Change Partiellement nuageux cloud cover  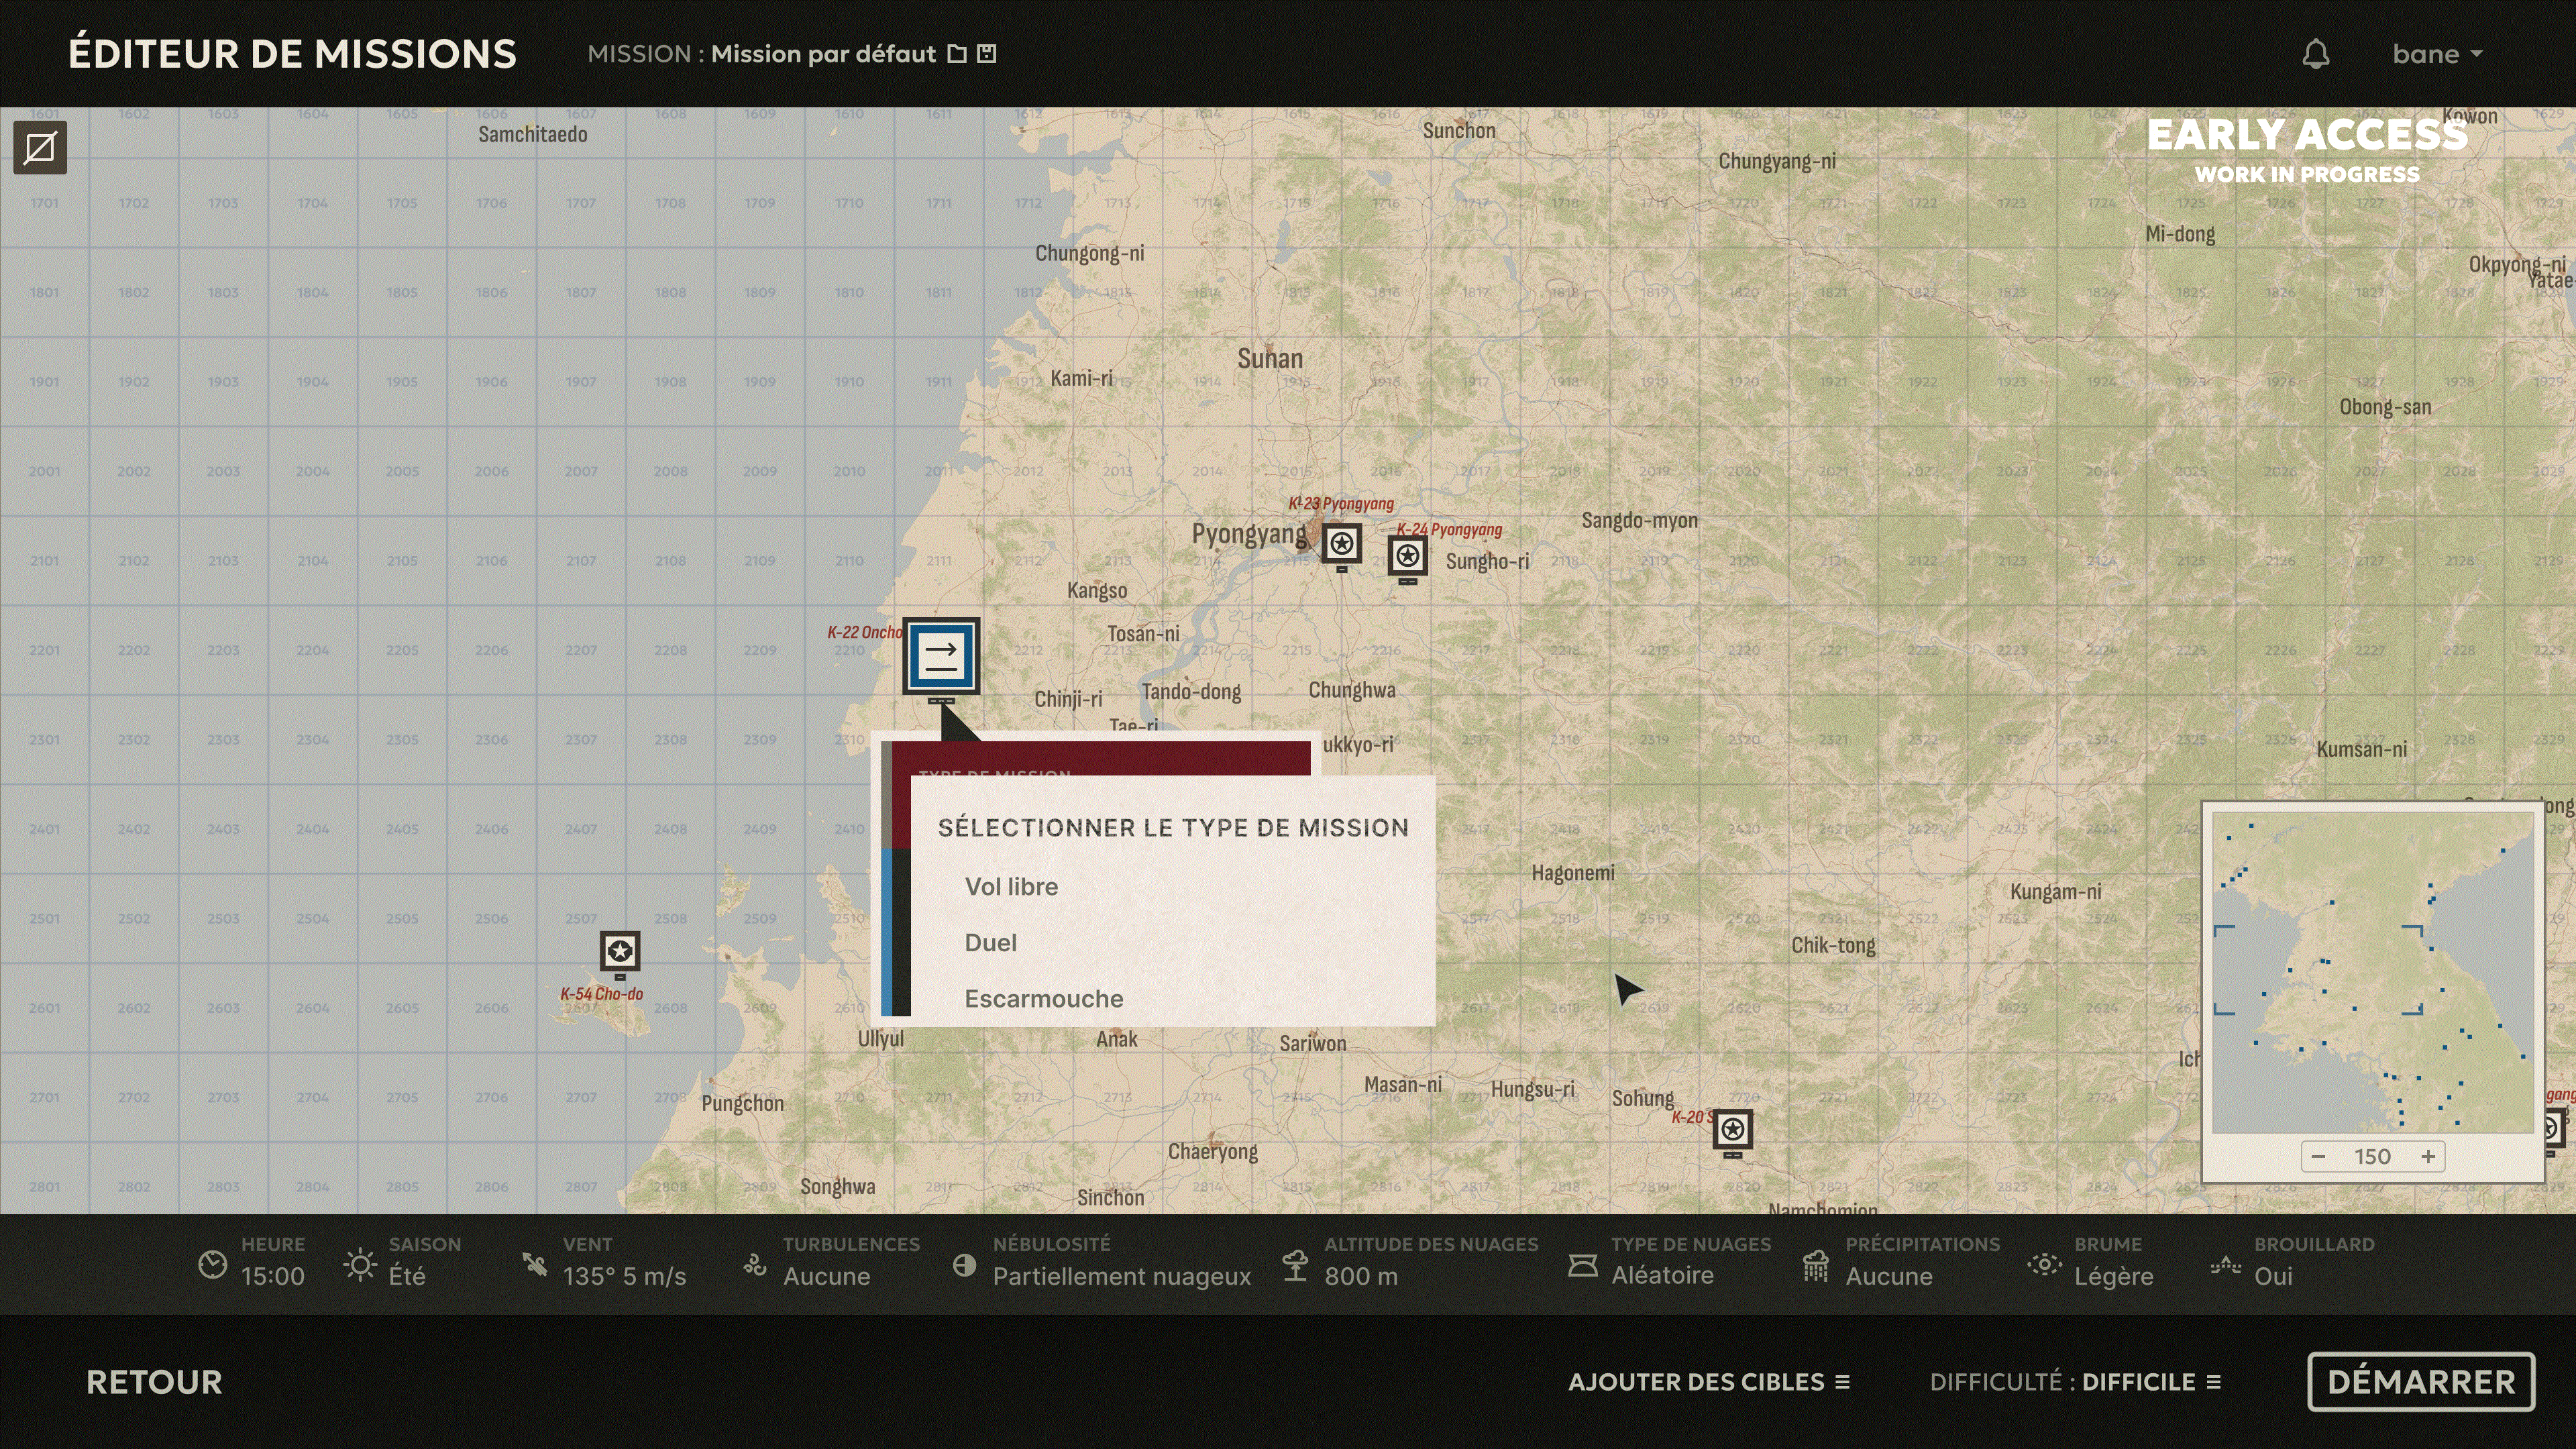pyautogui.click(x=1122, y=1277)
